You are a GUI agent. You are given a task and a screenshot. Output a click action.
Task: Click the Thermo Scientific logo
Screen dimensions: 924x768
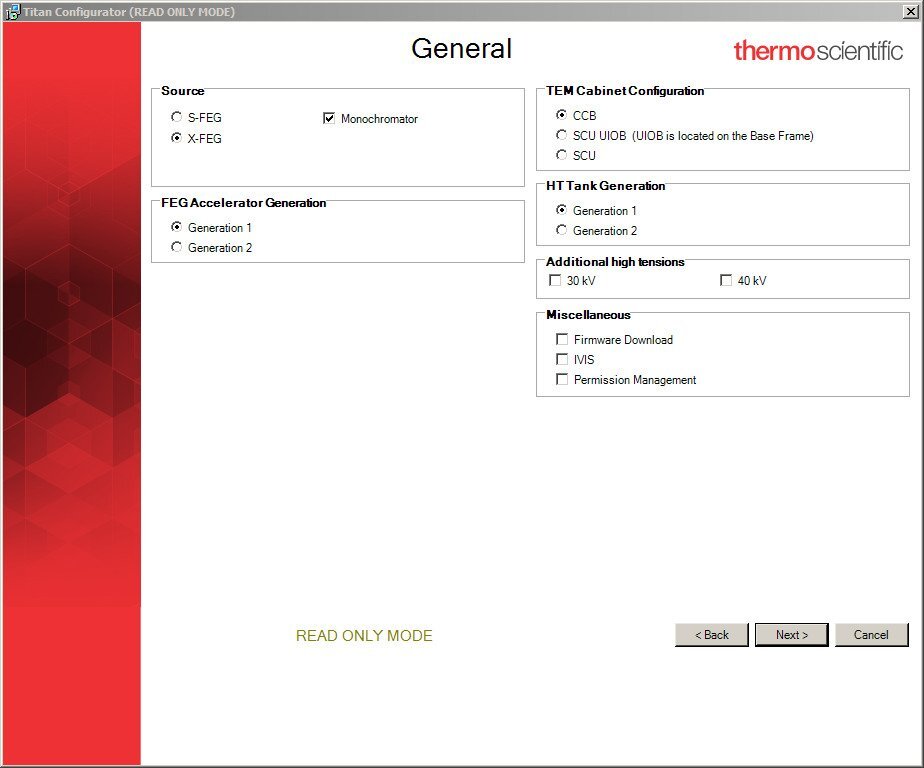[x=818, y=51]
